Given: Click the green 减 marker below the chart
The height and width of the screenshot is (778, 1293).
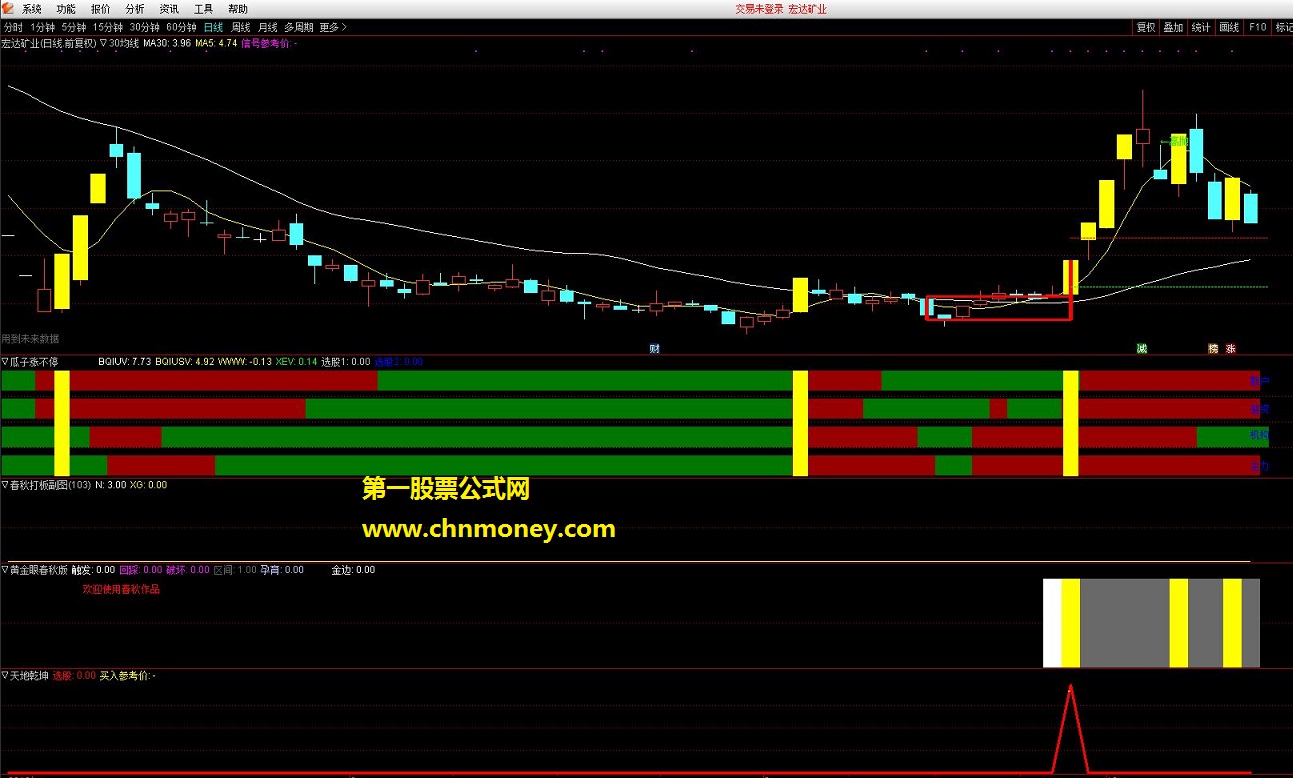Looking at the screenshot, I should [x=1142, y=349].
